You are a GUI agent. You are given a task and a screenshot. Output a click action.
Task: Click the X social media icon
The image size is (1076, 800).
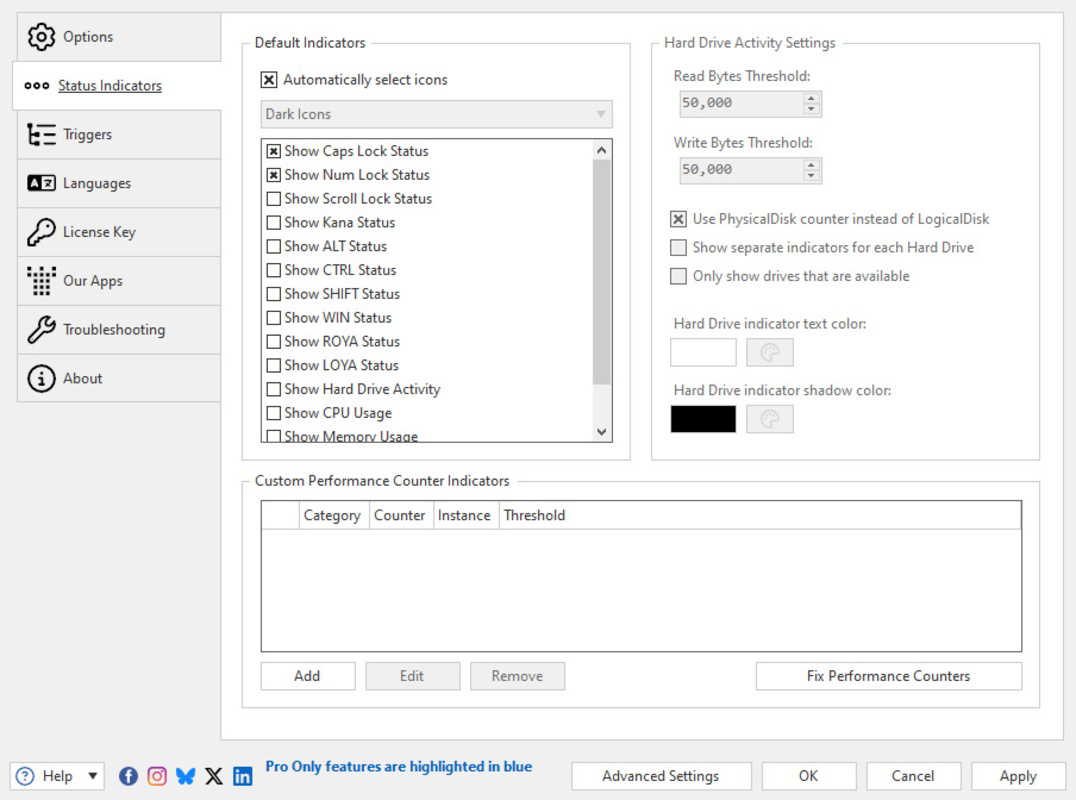213,775
